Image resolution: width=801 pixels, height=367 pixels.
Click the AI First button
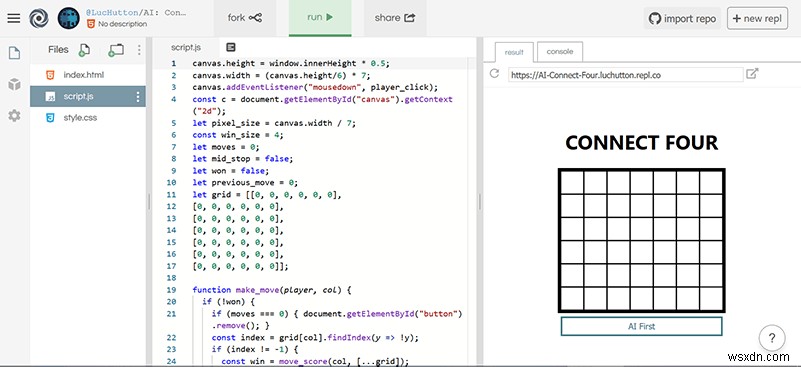point(641,326)
